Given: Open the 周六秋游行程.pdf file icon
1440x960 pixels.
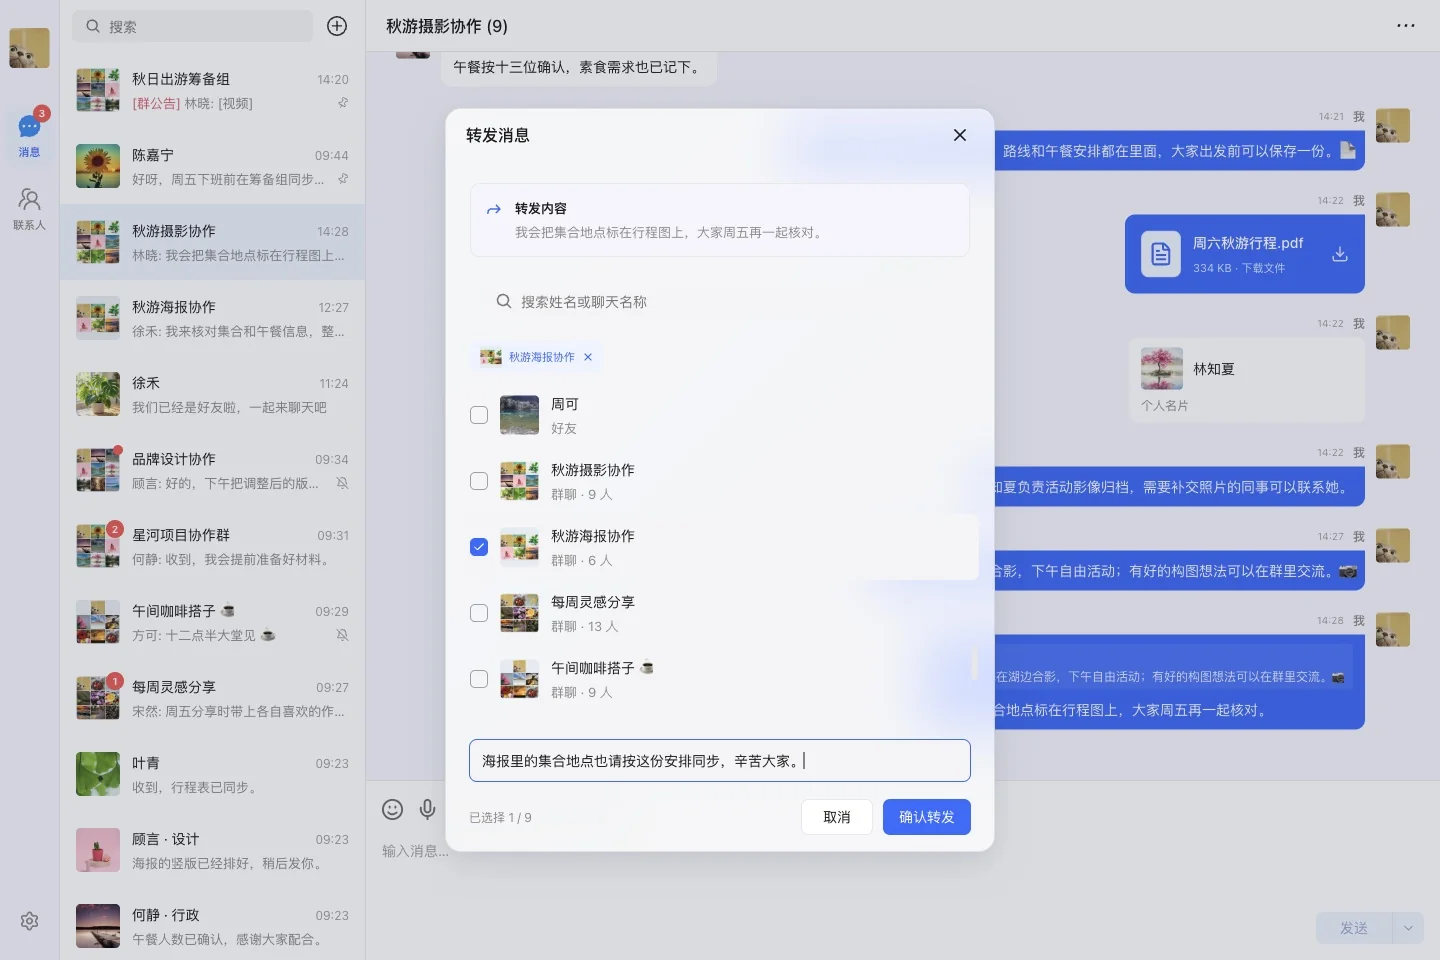Looking at the screenshot, I should pos(1160,254).
